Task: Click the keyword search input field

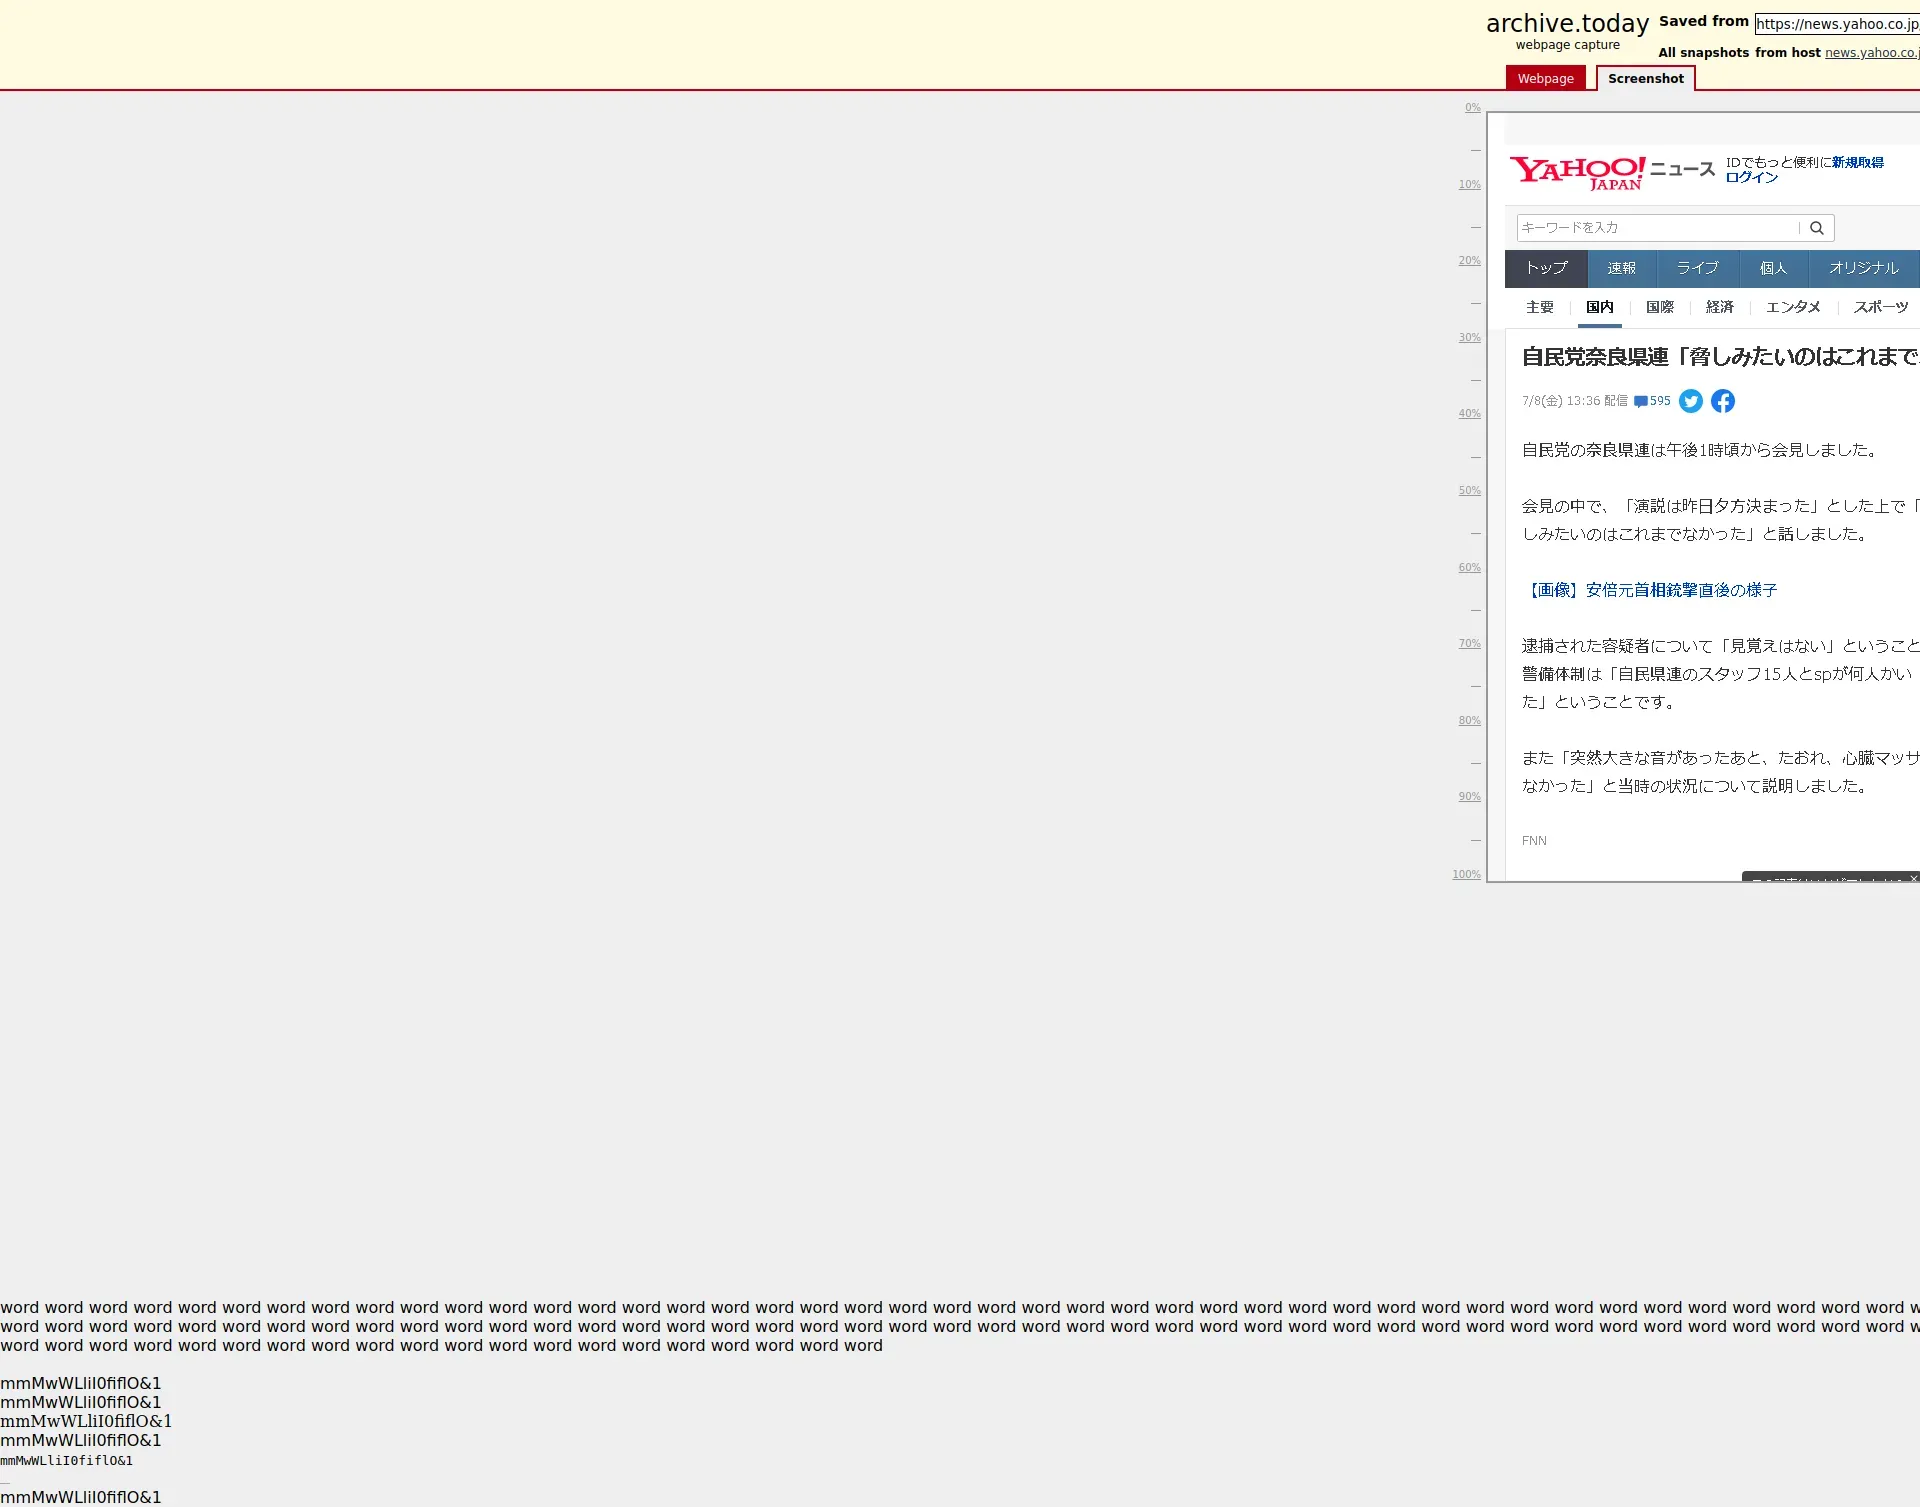Action: (1657, 228)
